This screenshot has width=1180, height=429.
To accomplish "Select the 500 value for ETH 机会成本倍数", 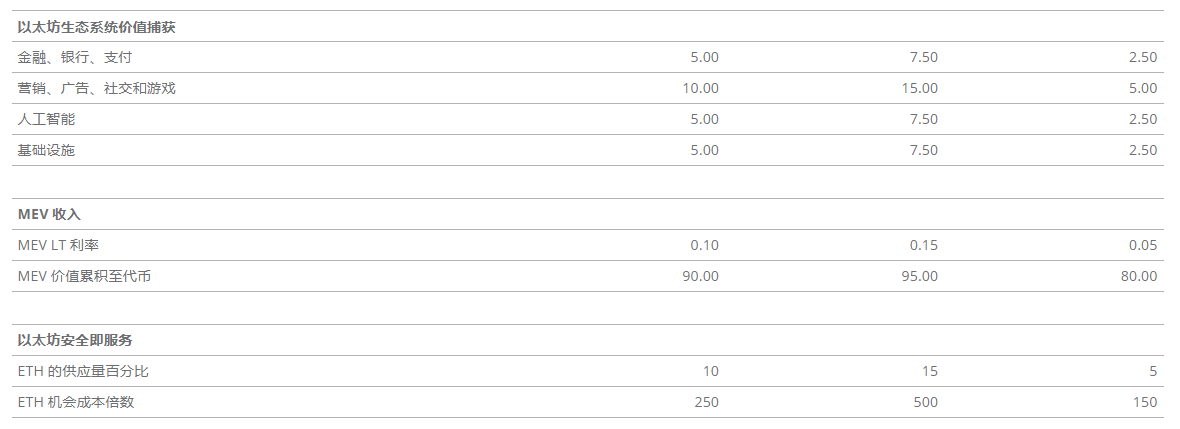I will point(926,402).
